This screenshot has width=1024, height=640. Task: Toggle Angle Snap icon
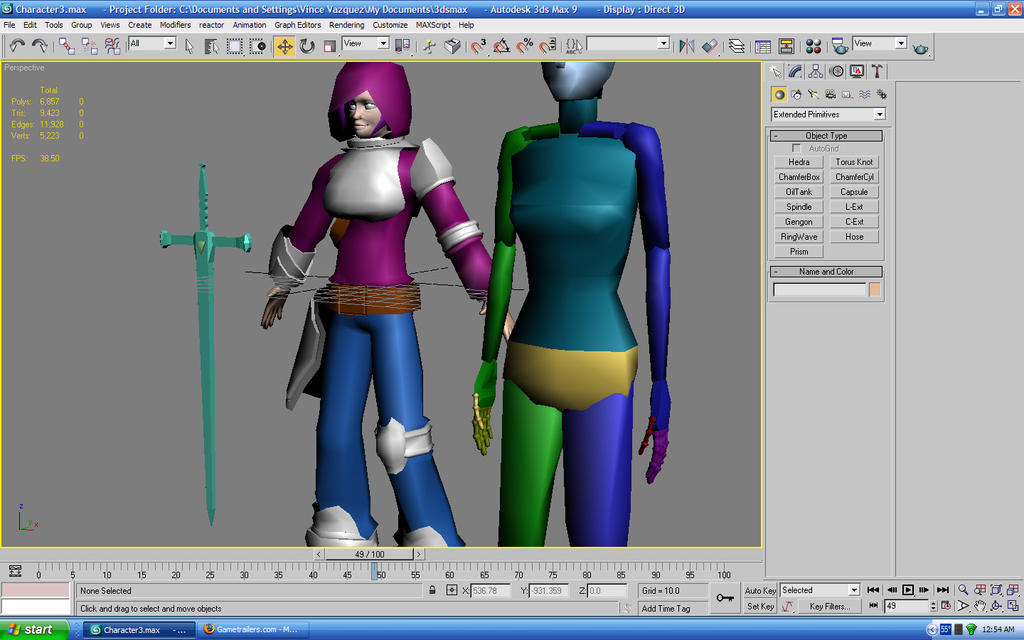[502, 46]
